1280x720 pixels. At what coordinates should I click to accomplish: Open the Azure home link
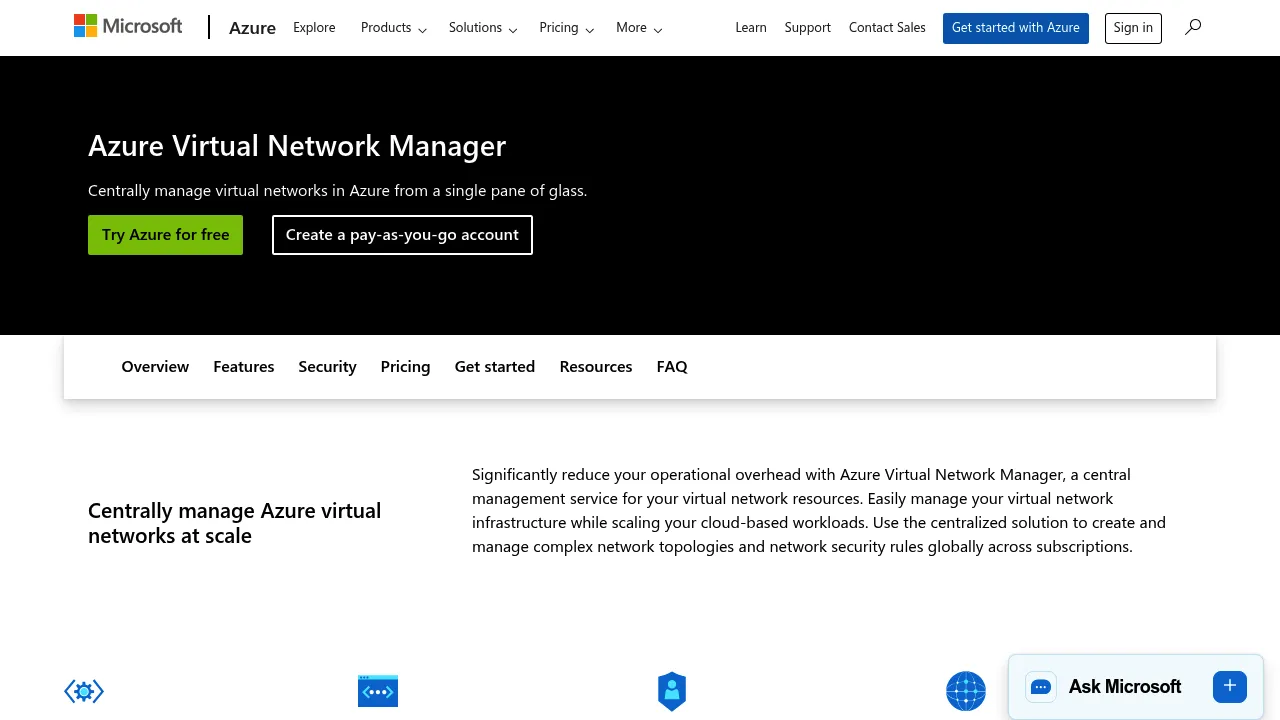click(x=252, y=28)
